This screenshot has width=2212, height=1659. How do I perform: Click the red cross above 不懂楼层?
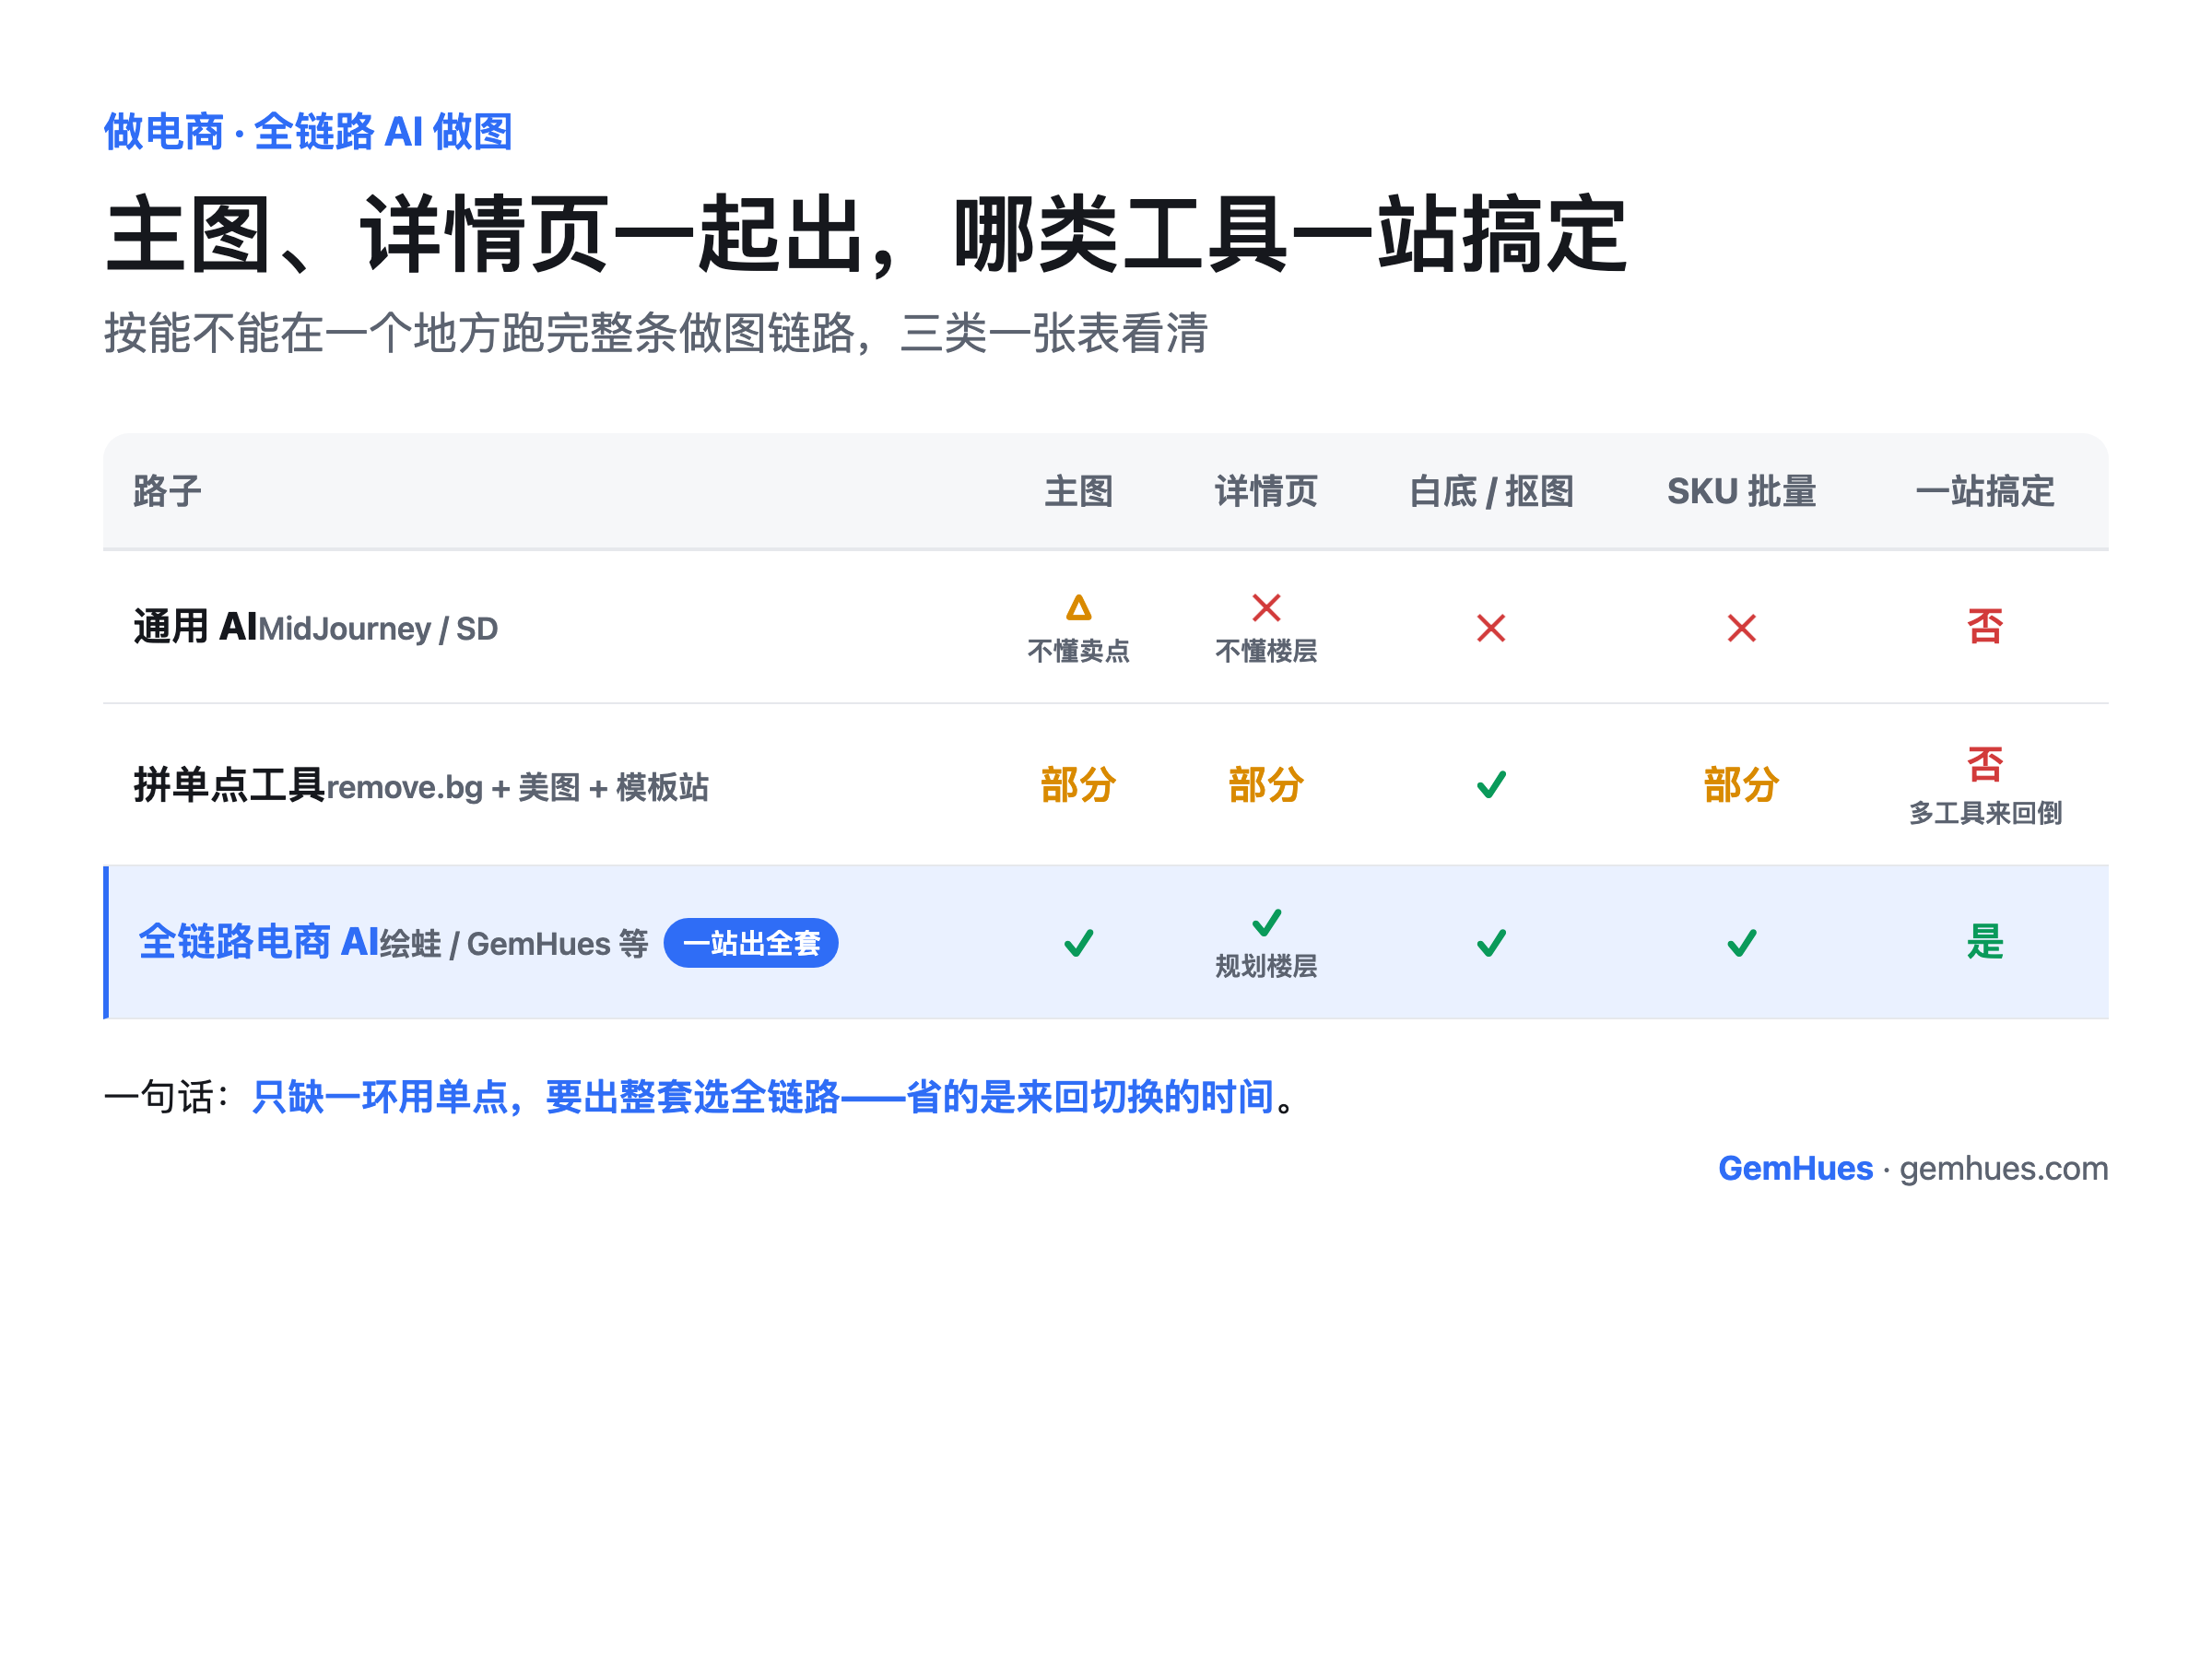(1266, 608)
